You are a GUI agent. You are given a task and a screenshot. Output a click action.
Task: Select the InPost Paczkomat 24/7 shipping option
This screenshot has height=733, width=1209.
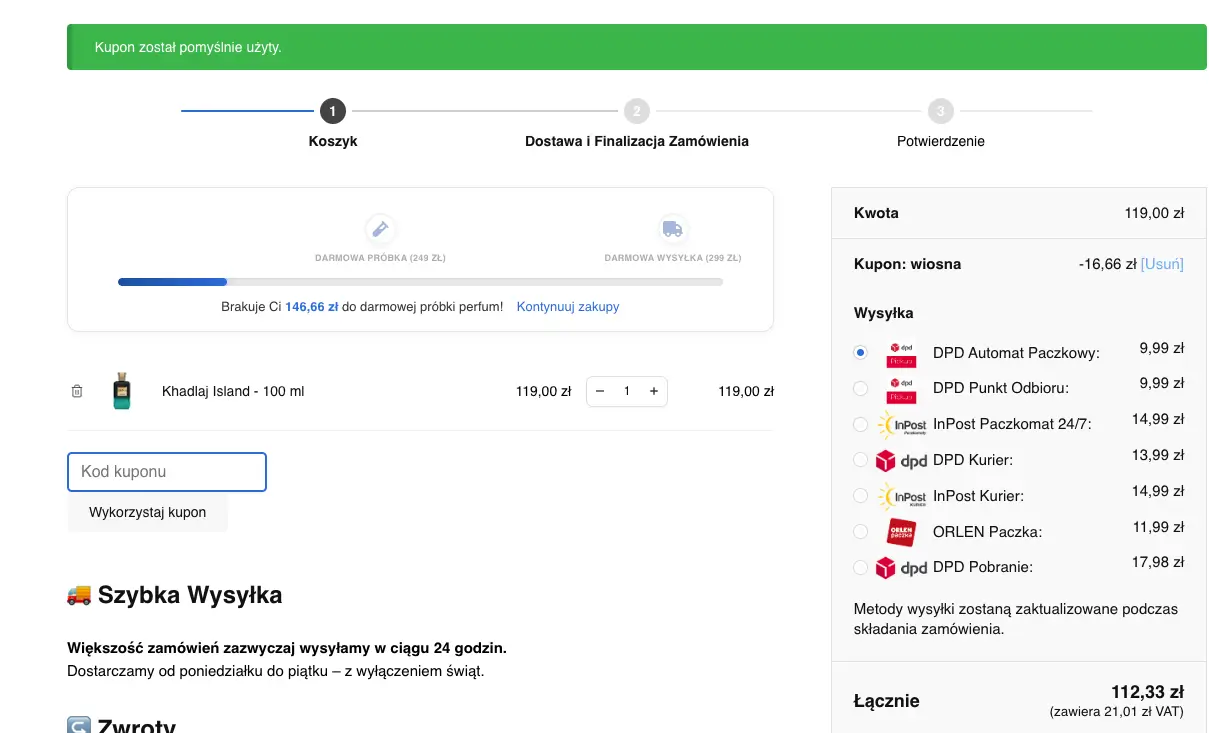[x=860, y=424]
